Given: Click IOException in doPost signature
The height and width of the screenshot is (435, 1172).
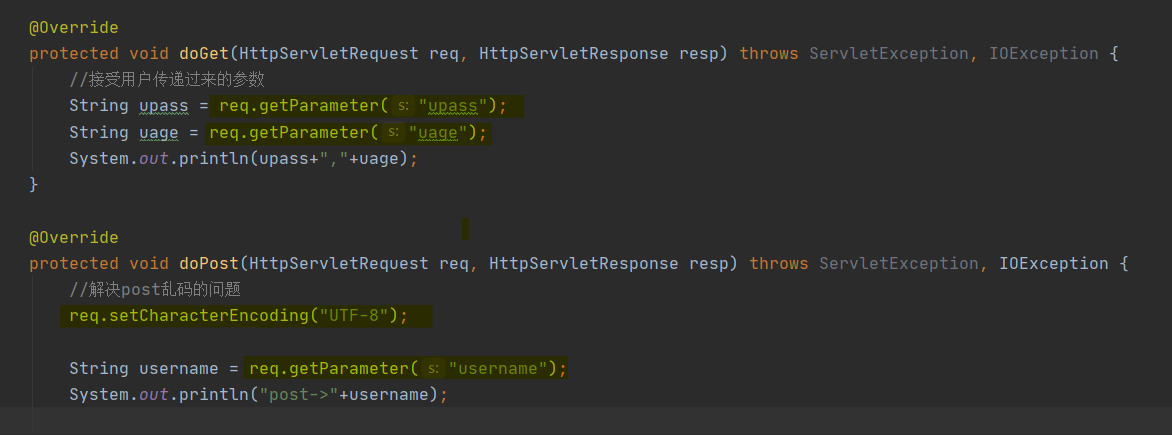Looking at the screenshot, I should pyautogui.click(x=1054, y=264).
